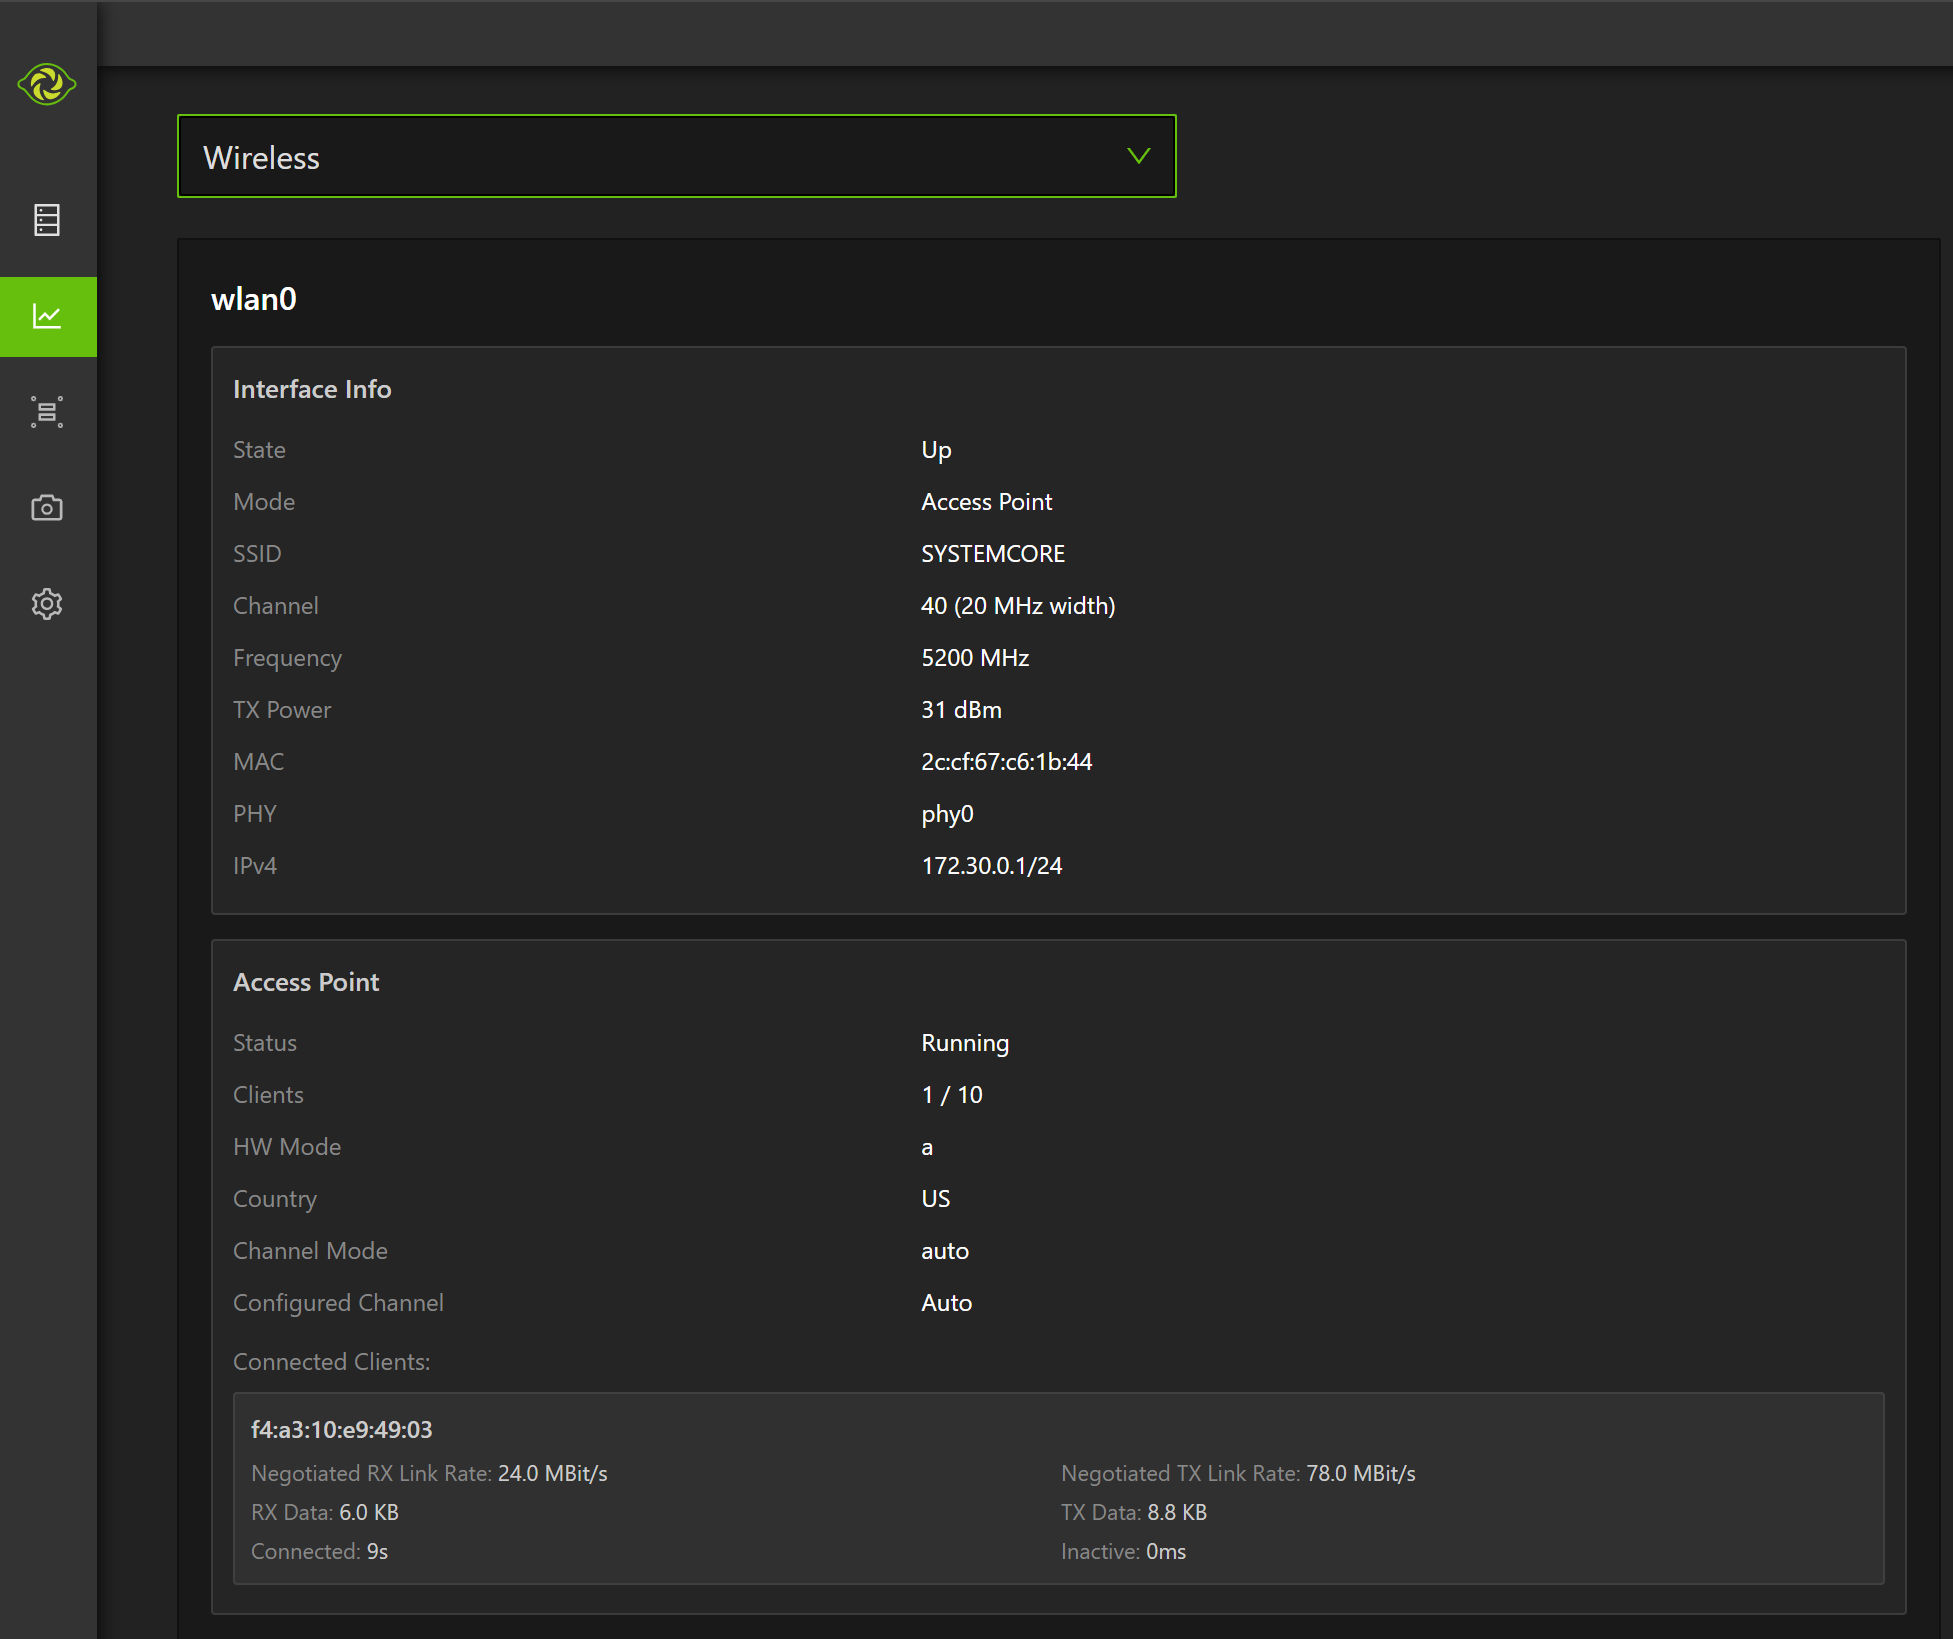Click the Interface Info section header

coord(312,389)
